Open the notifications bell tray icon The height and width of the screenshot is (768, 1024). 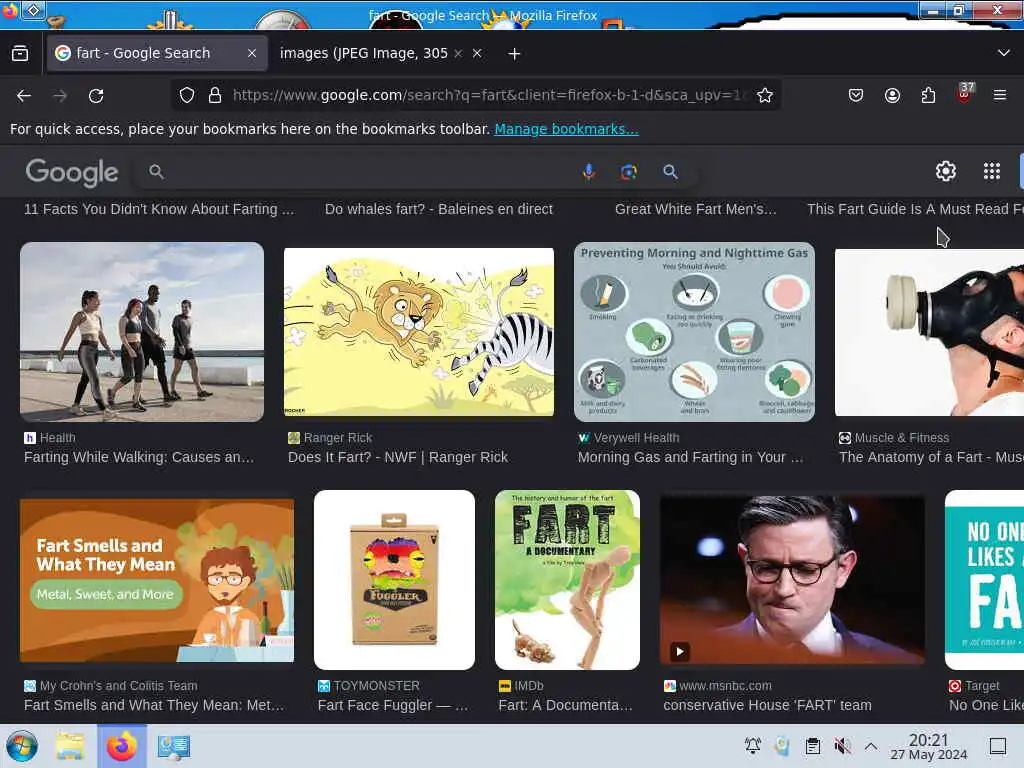[x=752, y=746]
